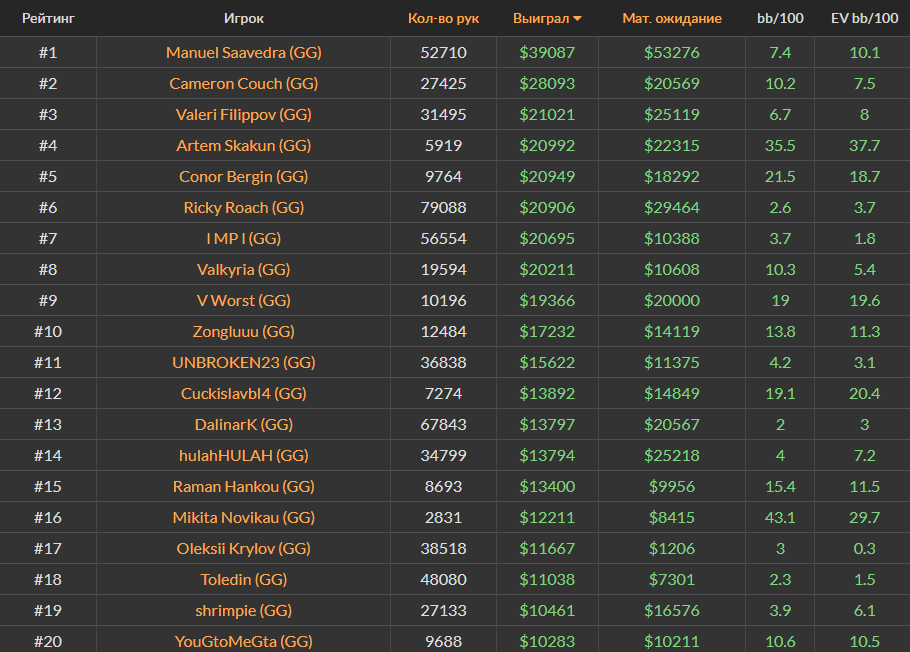
Task: Open UNBROKEN23 (GG) player stats
Action: tap(244, 362)
